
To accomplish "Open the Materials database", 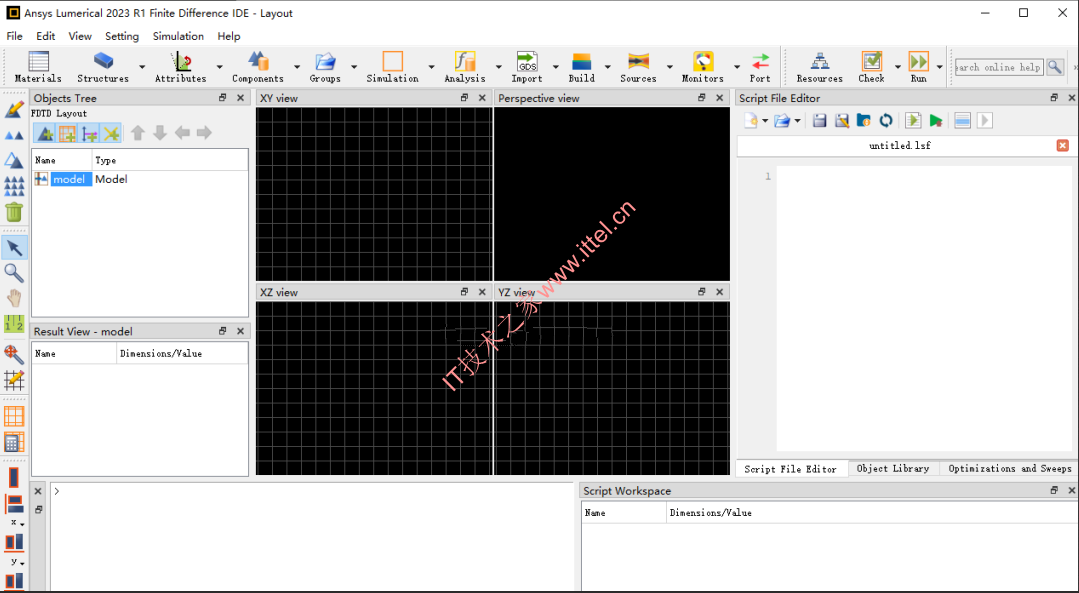I will [x=39, y=67].
